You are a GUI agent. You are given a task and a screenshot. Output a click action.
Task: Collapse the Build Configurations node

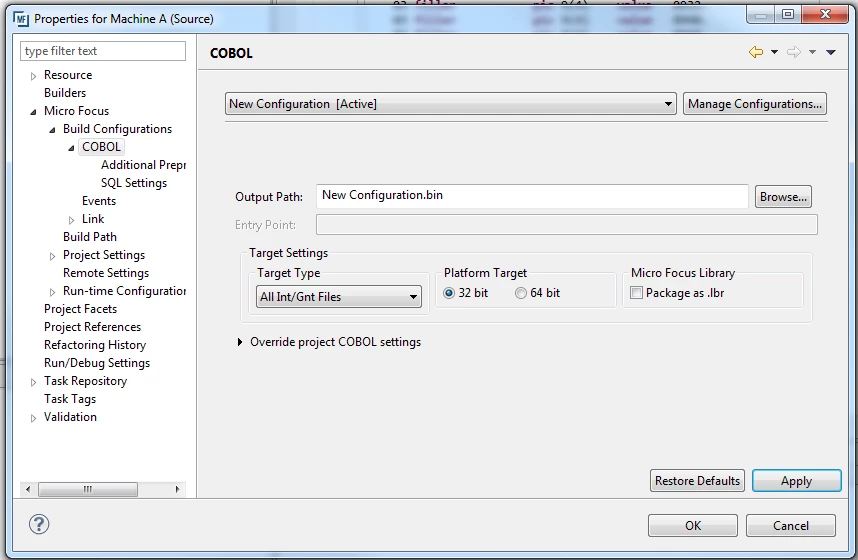pos(52,130)
